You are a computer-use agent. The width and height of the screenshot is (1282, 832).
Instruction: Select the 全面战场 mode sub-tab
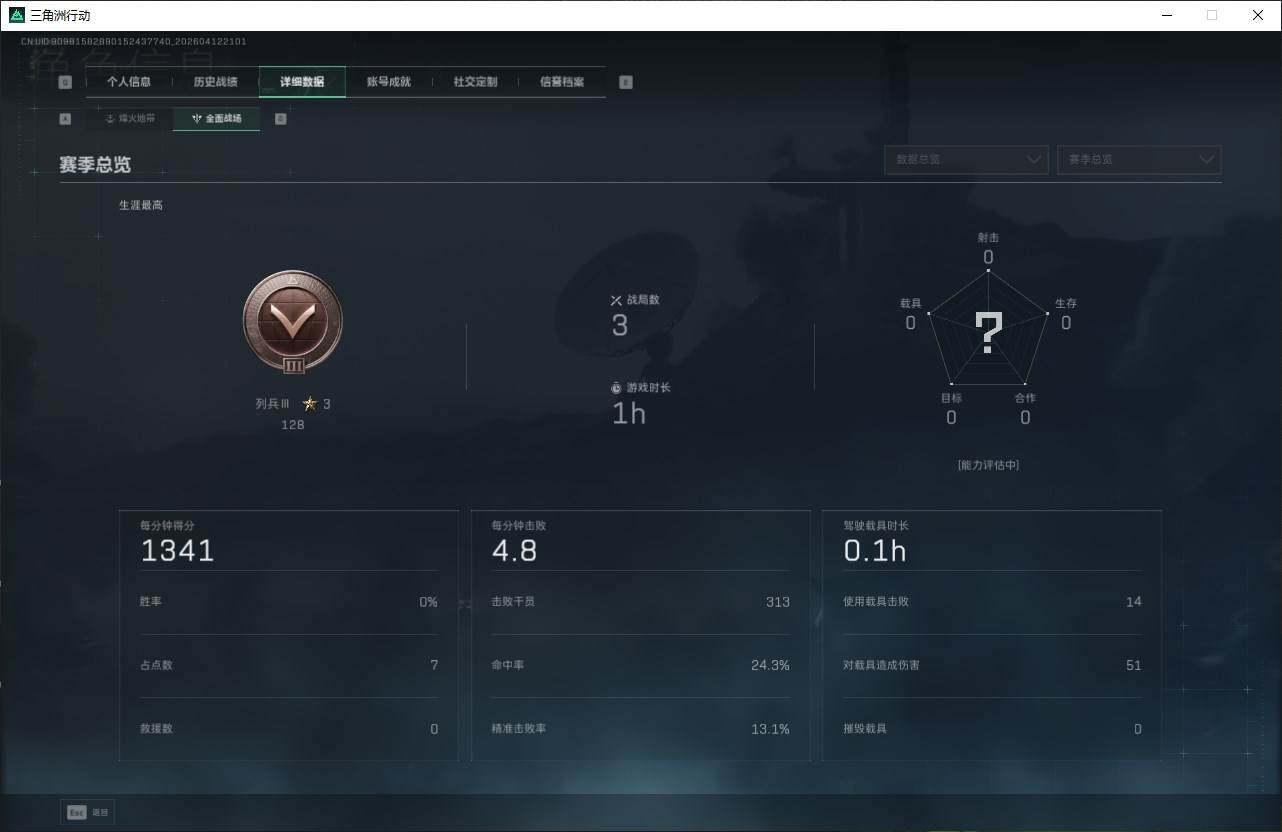pos(217,118)
